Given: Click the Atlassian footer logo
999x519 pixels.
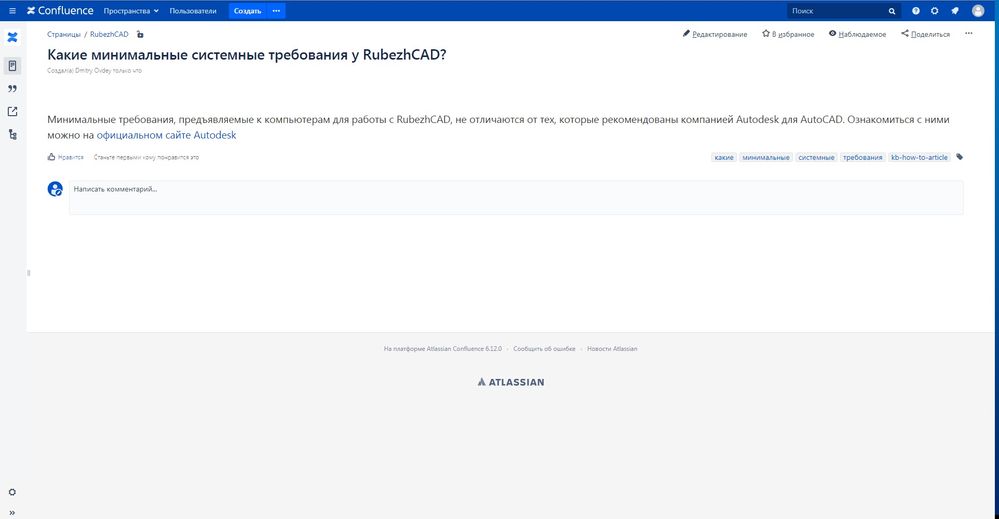Looking at the screenshot, I should [x=511, y=382].
